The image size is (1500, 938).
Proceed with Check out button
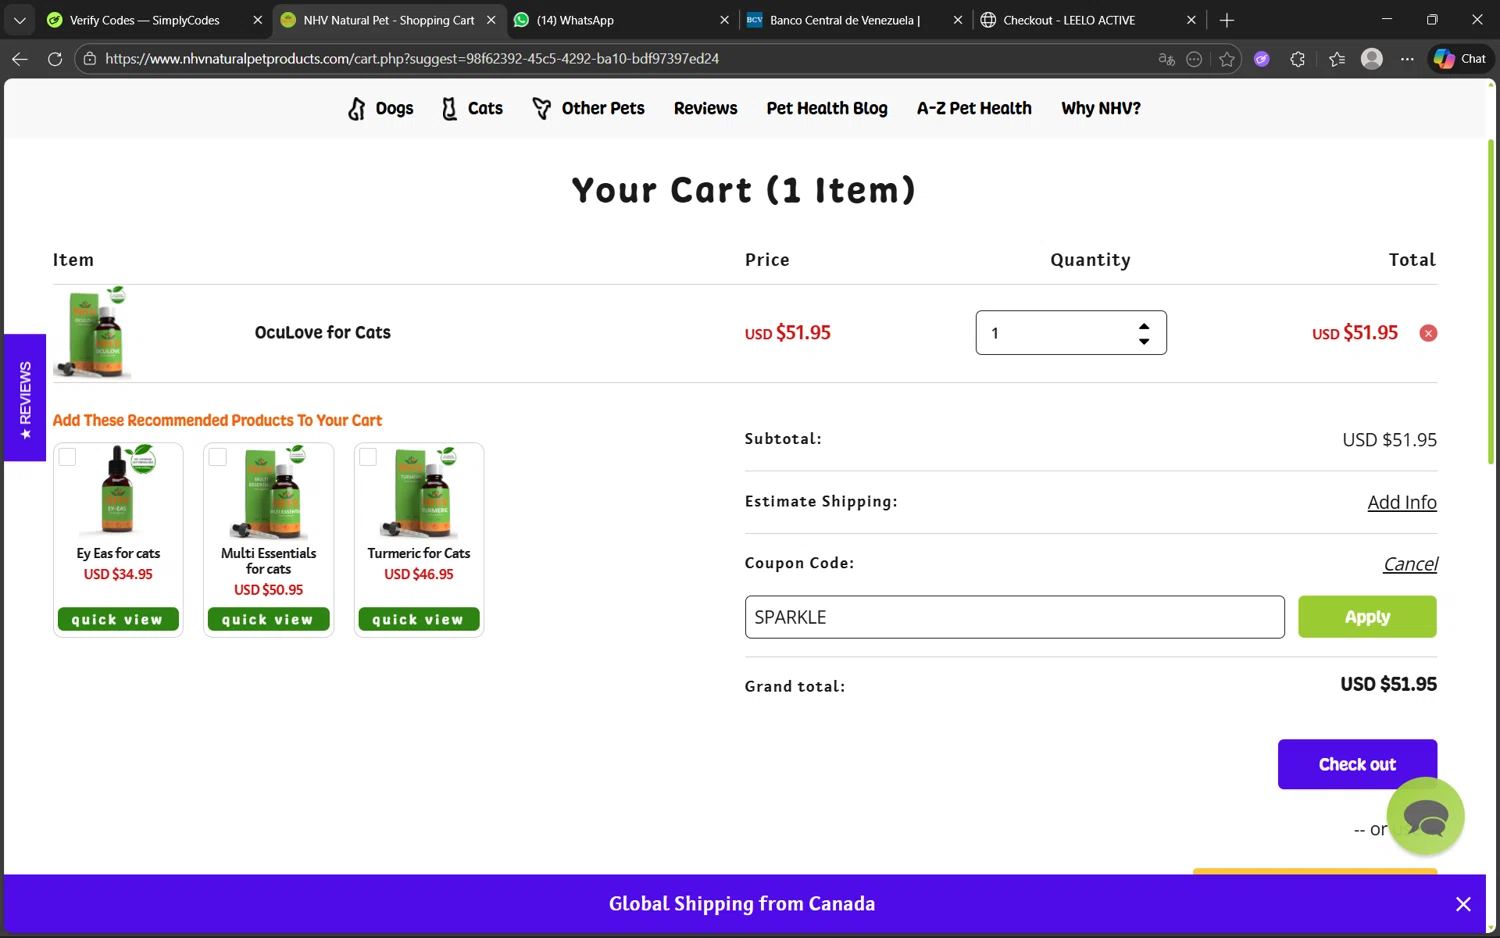(1357, 764)
